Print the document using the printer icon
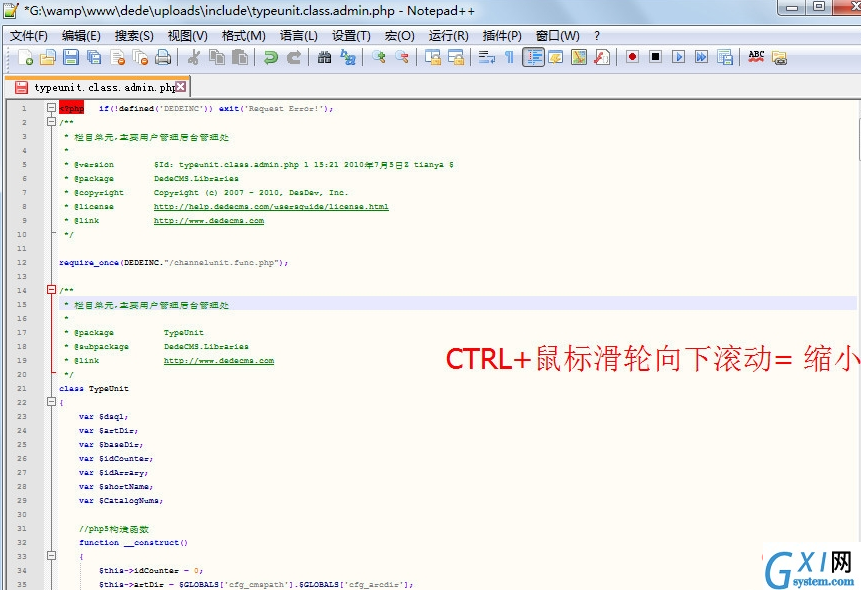861x590 pixels. pos(163,57)
